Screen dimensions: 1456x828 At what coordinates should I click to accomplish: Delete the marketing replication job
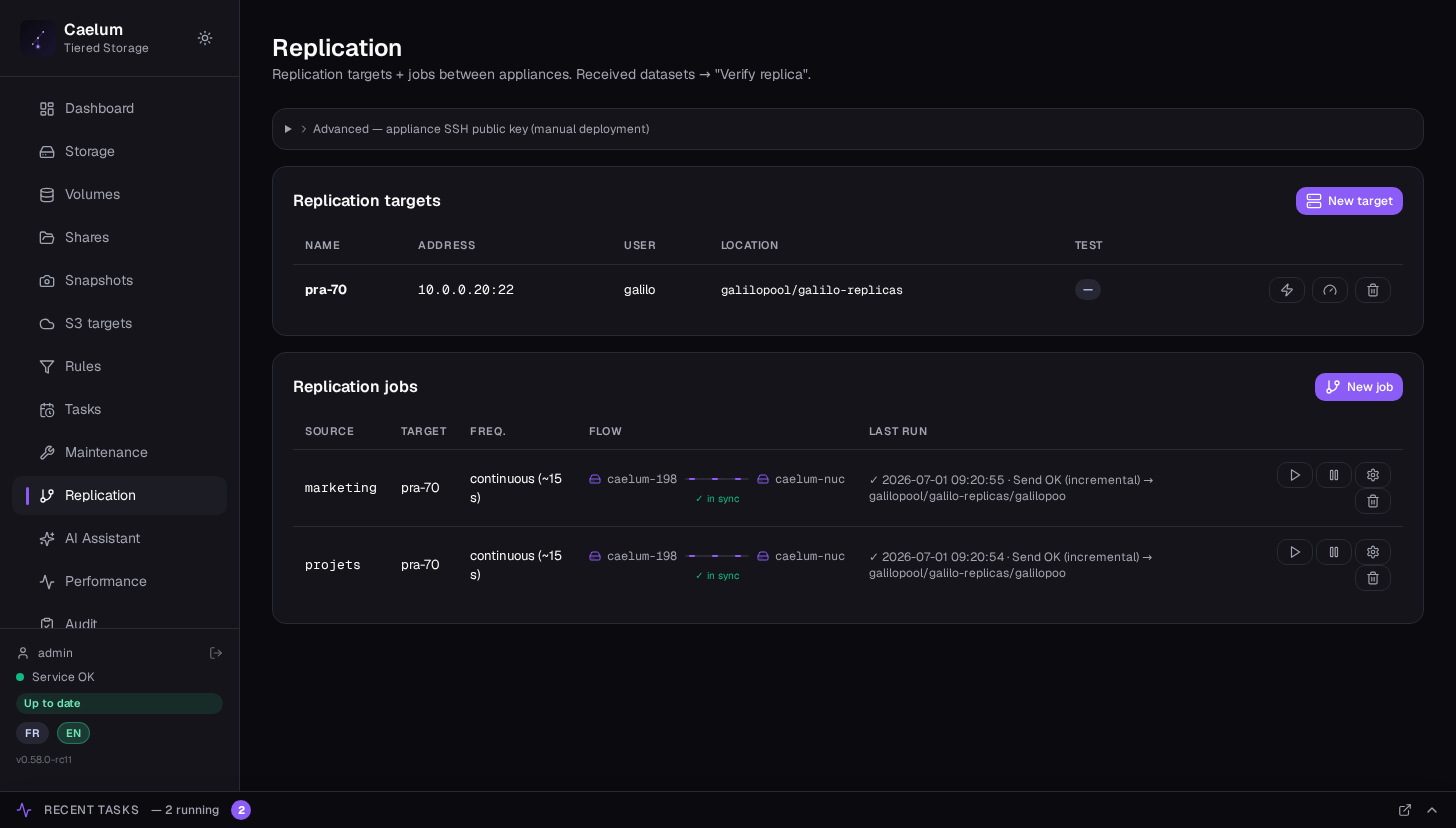[x=1373, y=501]
